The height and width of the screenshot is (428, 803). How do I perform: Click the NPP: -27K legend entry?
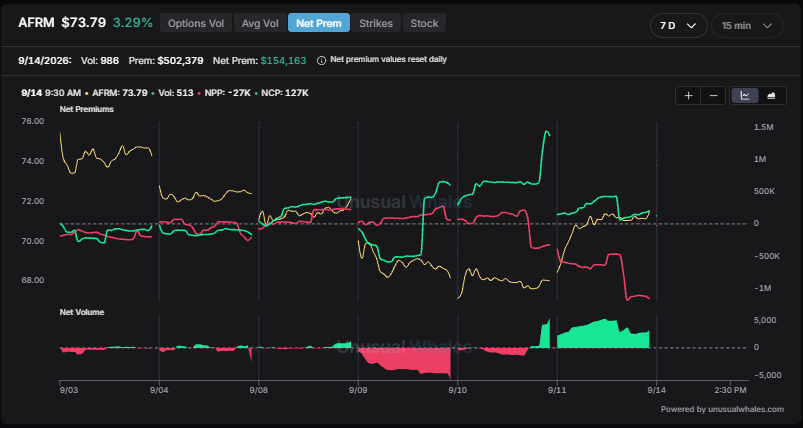click(228, 93)
